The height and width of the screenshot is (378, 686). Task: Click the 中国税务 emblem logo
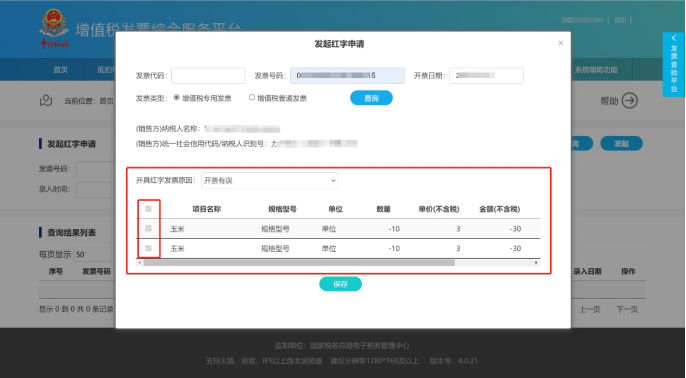pyautogui.click(x=54, y=29)
